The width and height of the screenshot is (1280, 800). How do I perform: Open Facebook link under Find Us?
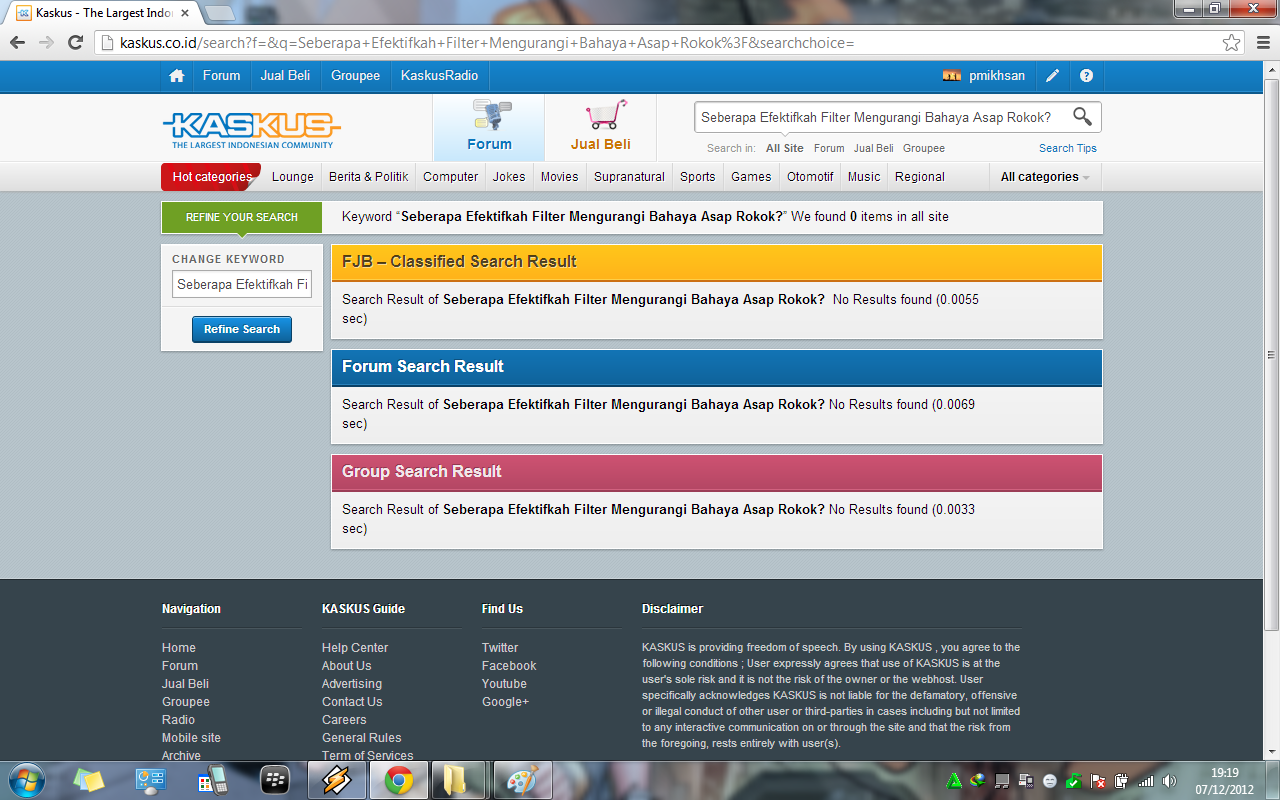click(509, 666)
